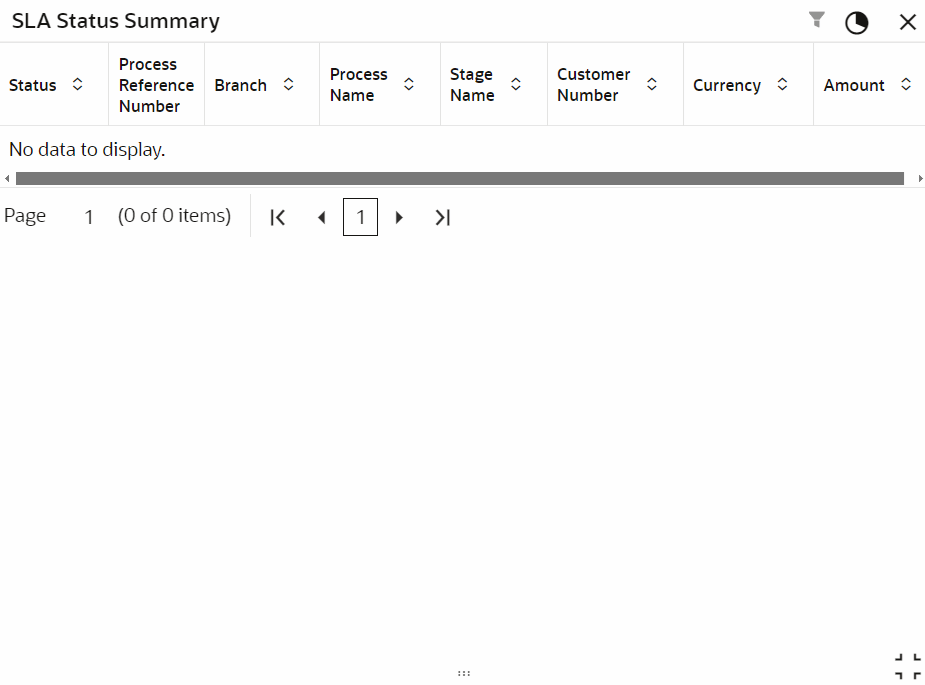The width and height of the screenshot is (925, 685).
Task: Select the Customer Number column header
Action: (x=594, y=84)
